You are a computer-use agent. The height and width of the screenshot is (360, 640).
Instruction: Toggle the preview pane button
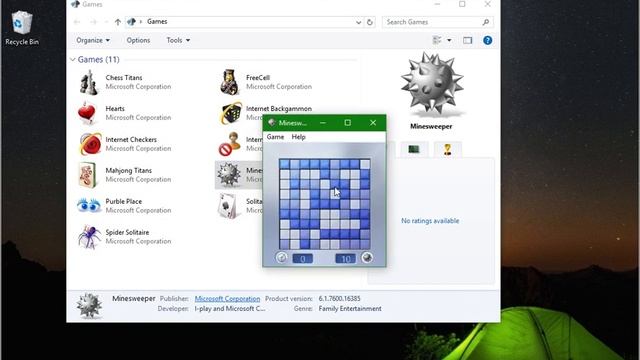coord(467,40)
